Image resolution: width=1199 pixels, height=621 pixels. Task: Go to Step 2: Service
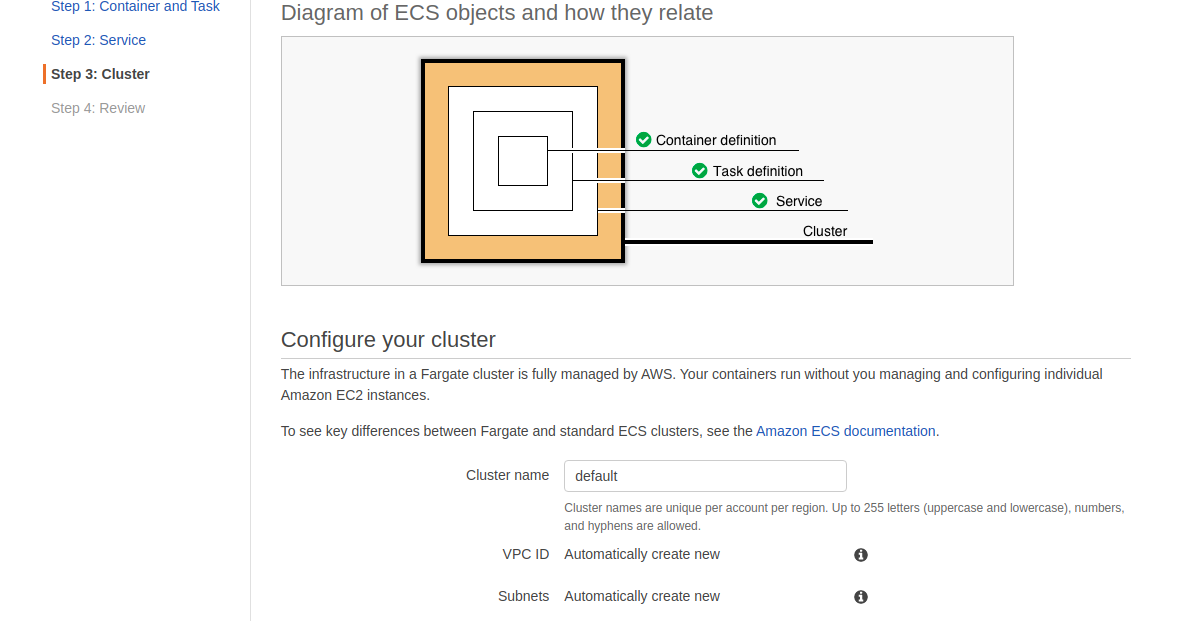click(99, 40)
